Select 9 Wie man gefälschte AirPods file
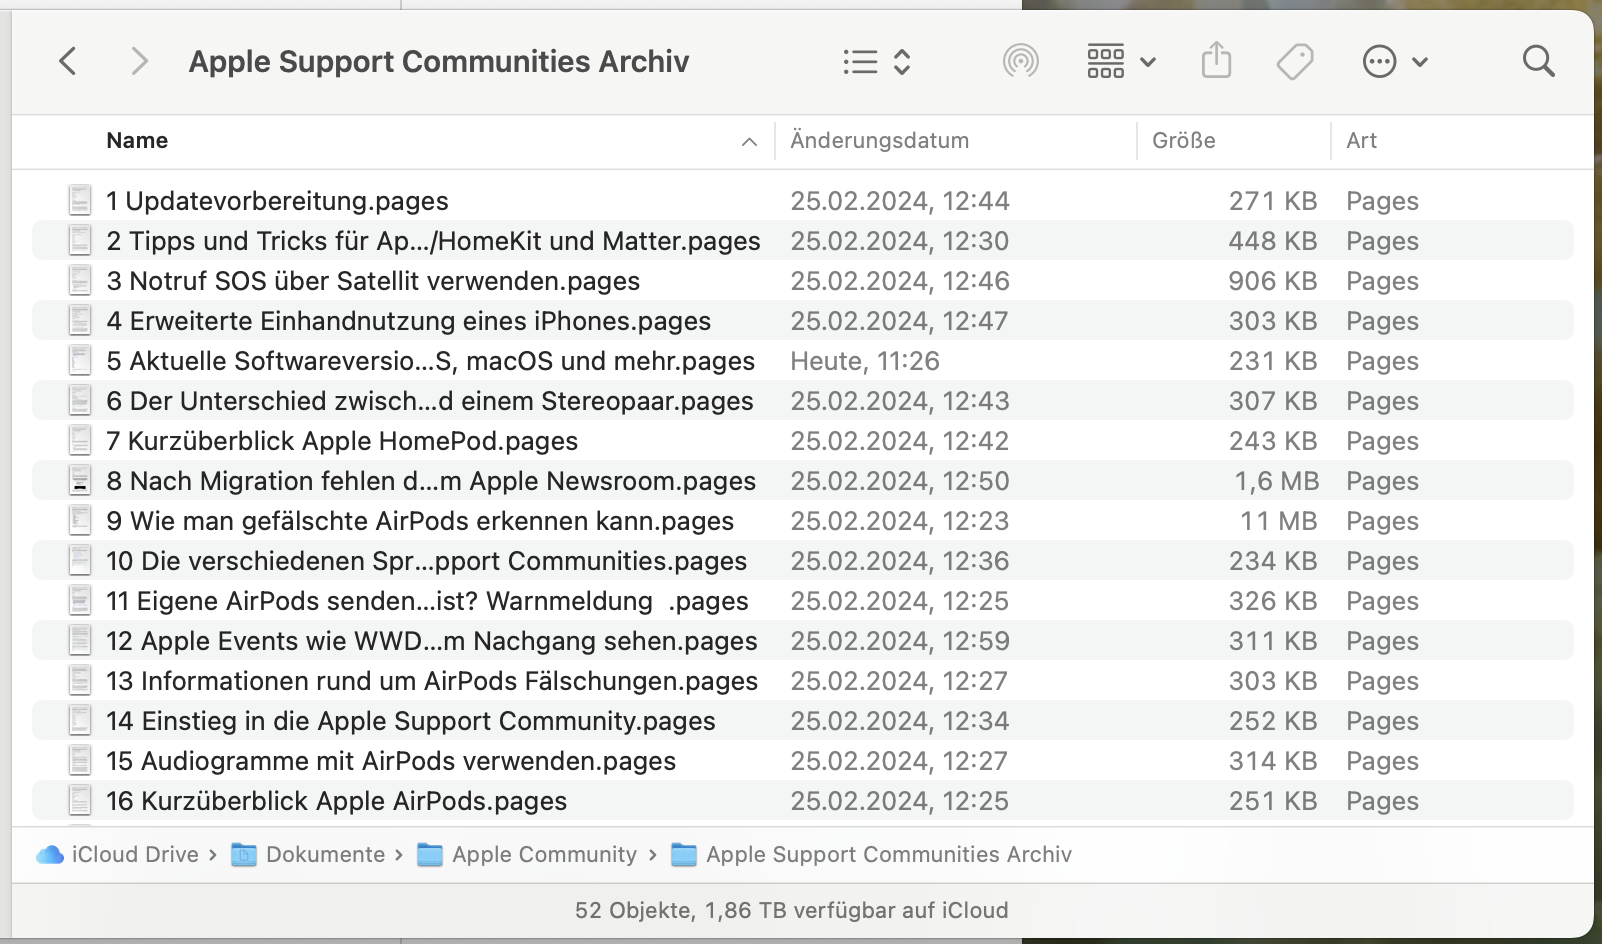 click(x=420, y=521)
